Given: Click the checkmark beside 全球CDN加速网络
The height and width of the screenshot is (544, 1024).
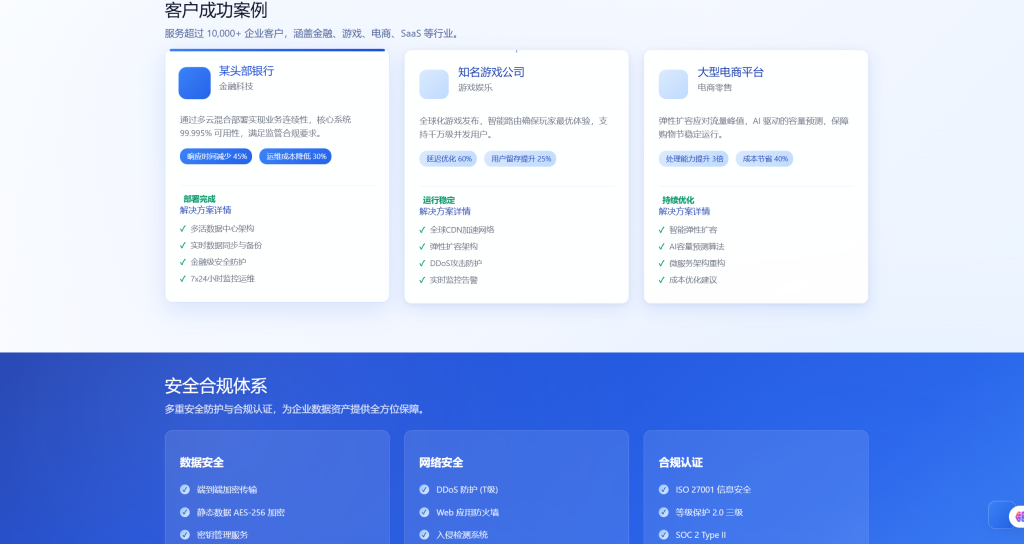Looking at the screenshot, I should pyautogui.click(x=423, y=230).
